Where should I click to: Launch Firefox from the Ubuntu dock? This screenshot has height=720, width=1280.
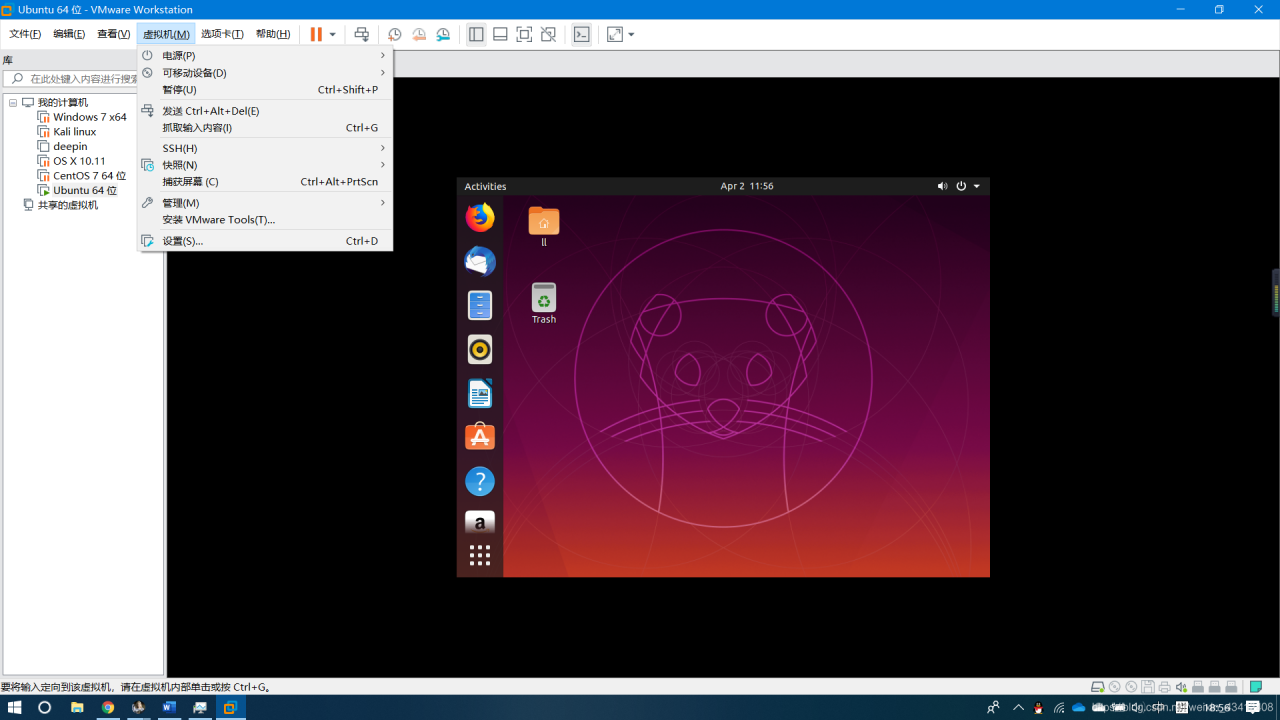(x=480, y=217)
